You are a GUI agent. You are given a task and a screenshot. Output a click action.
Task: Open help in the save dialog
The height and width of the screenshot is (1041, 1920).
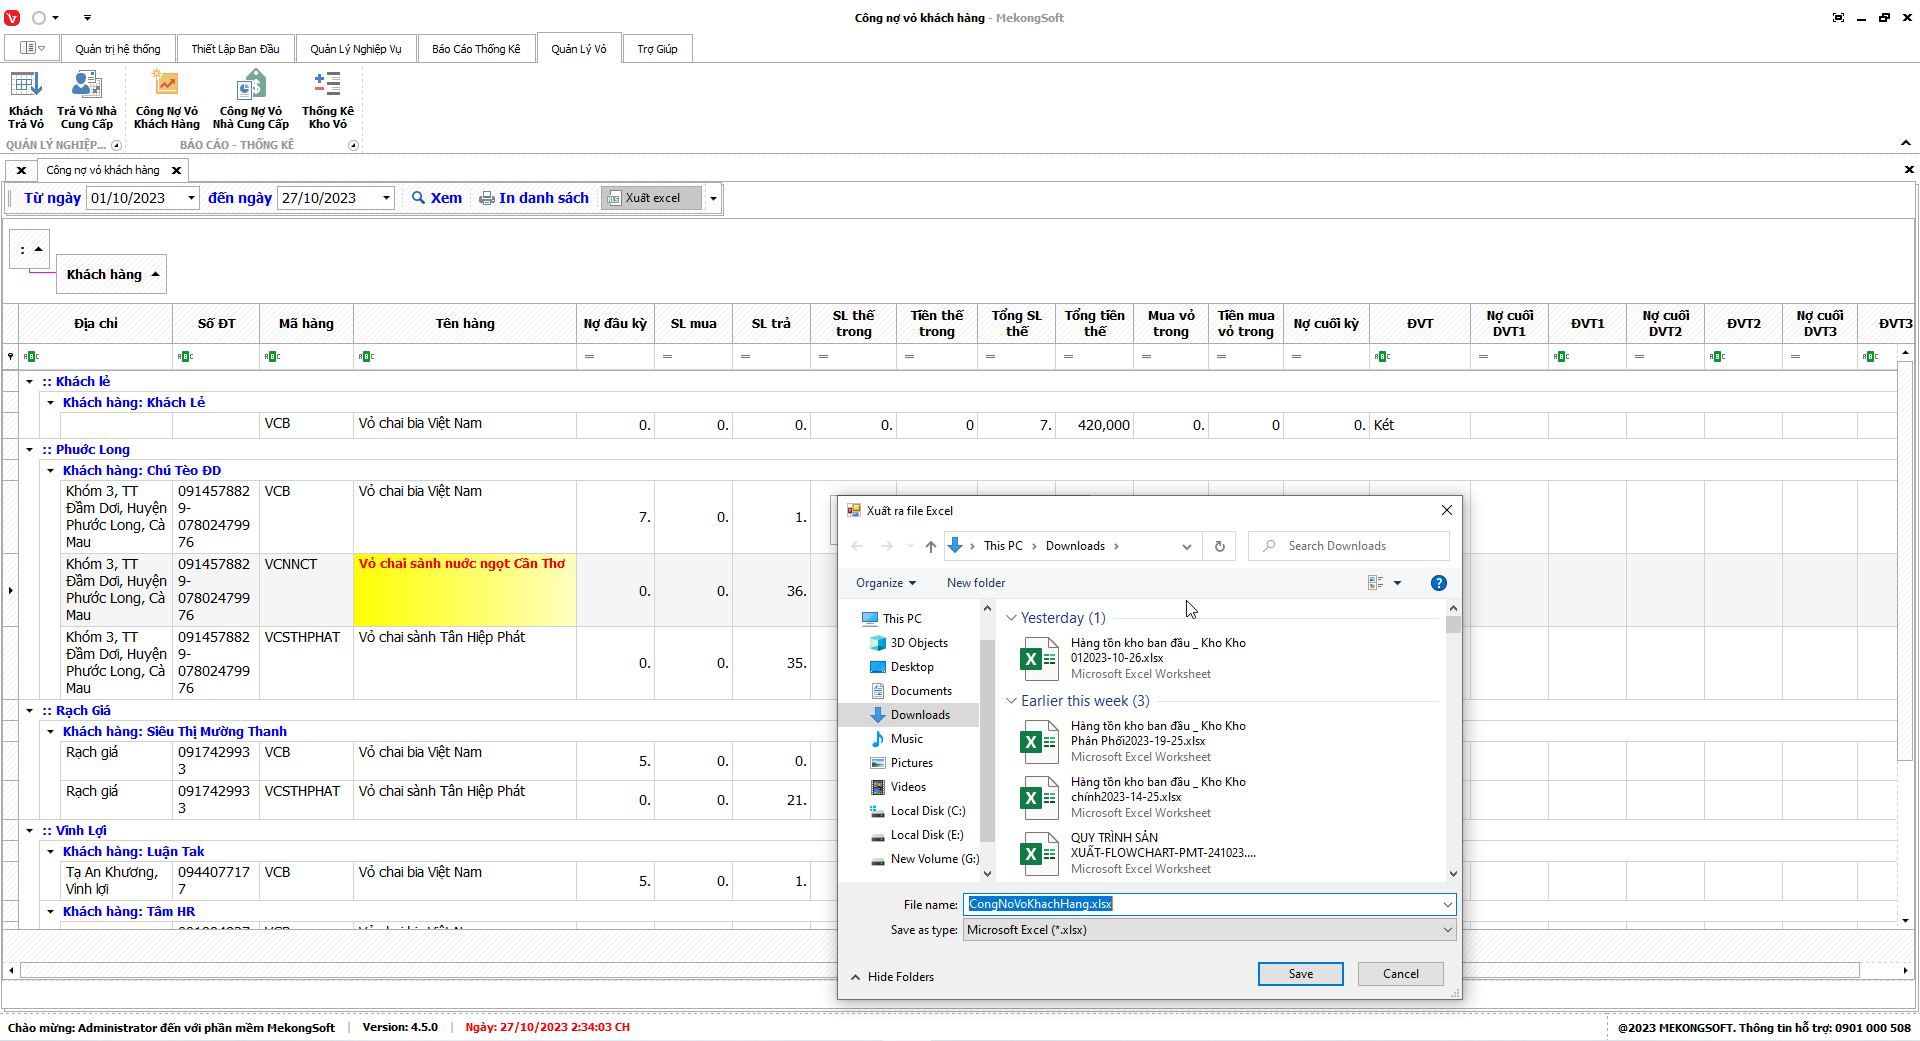(1438, 583)
